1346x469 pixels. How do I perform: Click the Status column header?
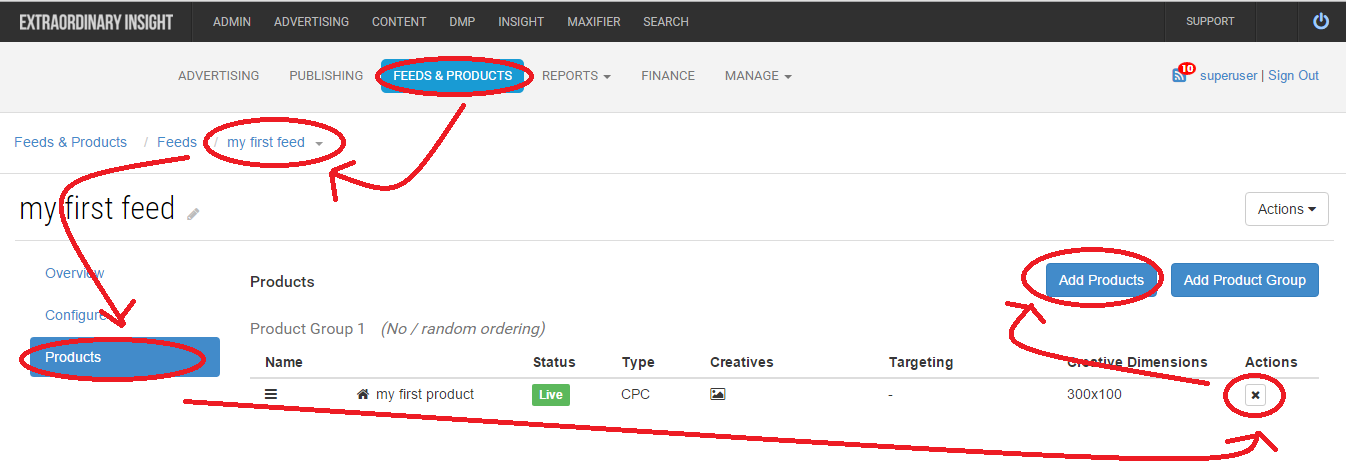pos(554,362)
